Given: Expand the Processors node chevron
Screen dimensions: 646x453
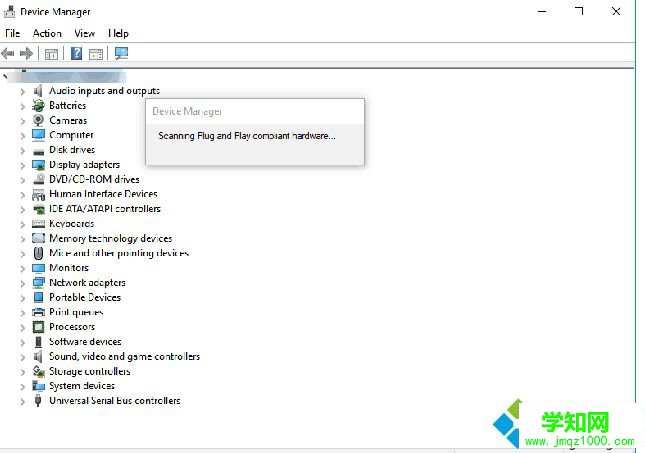Looking at the screenshot, I should (x=23, y=328).
